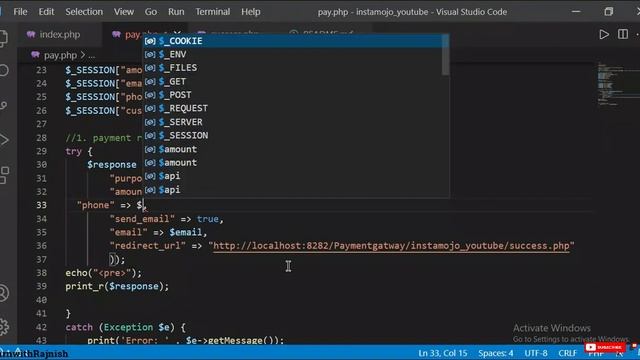The width and height of the screenshot is (640, 360).
Task: Select $_POST suggestion
Action: 292,95
